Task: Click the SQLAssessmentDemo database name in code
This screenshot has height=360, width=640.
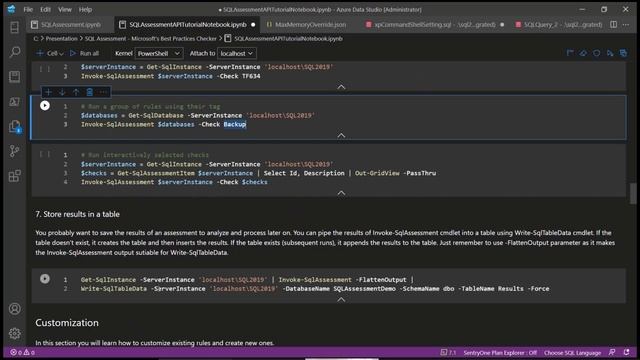Action: click(364, 289)
